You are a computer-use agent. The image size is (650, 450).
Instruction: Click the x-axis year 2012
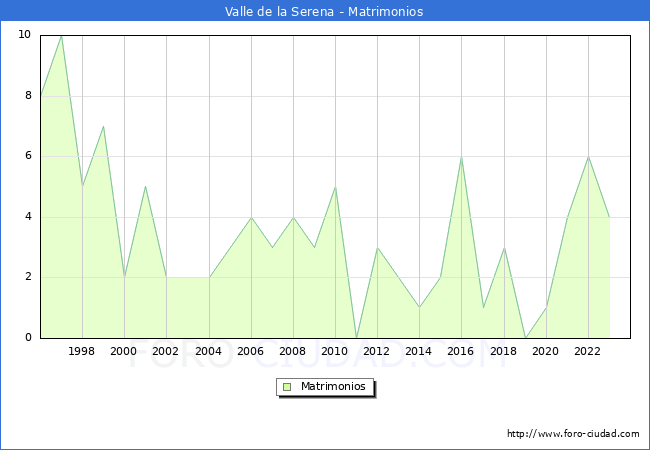(x=376, y=351)
